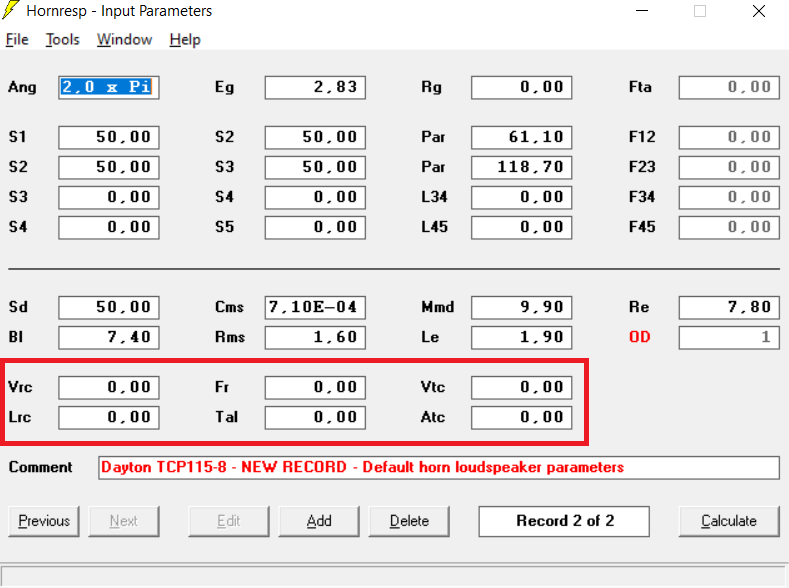Click the Par field showing 61,10
Viewport: 789px width, 588px height.
tap(521, 137)
